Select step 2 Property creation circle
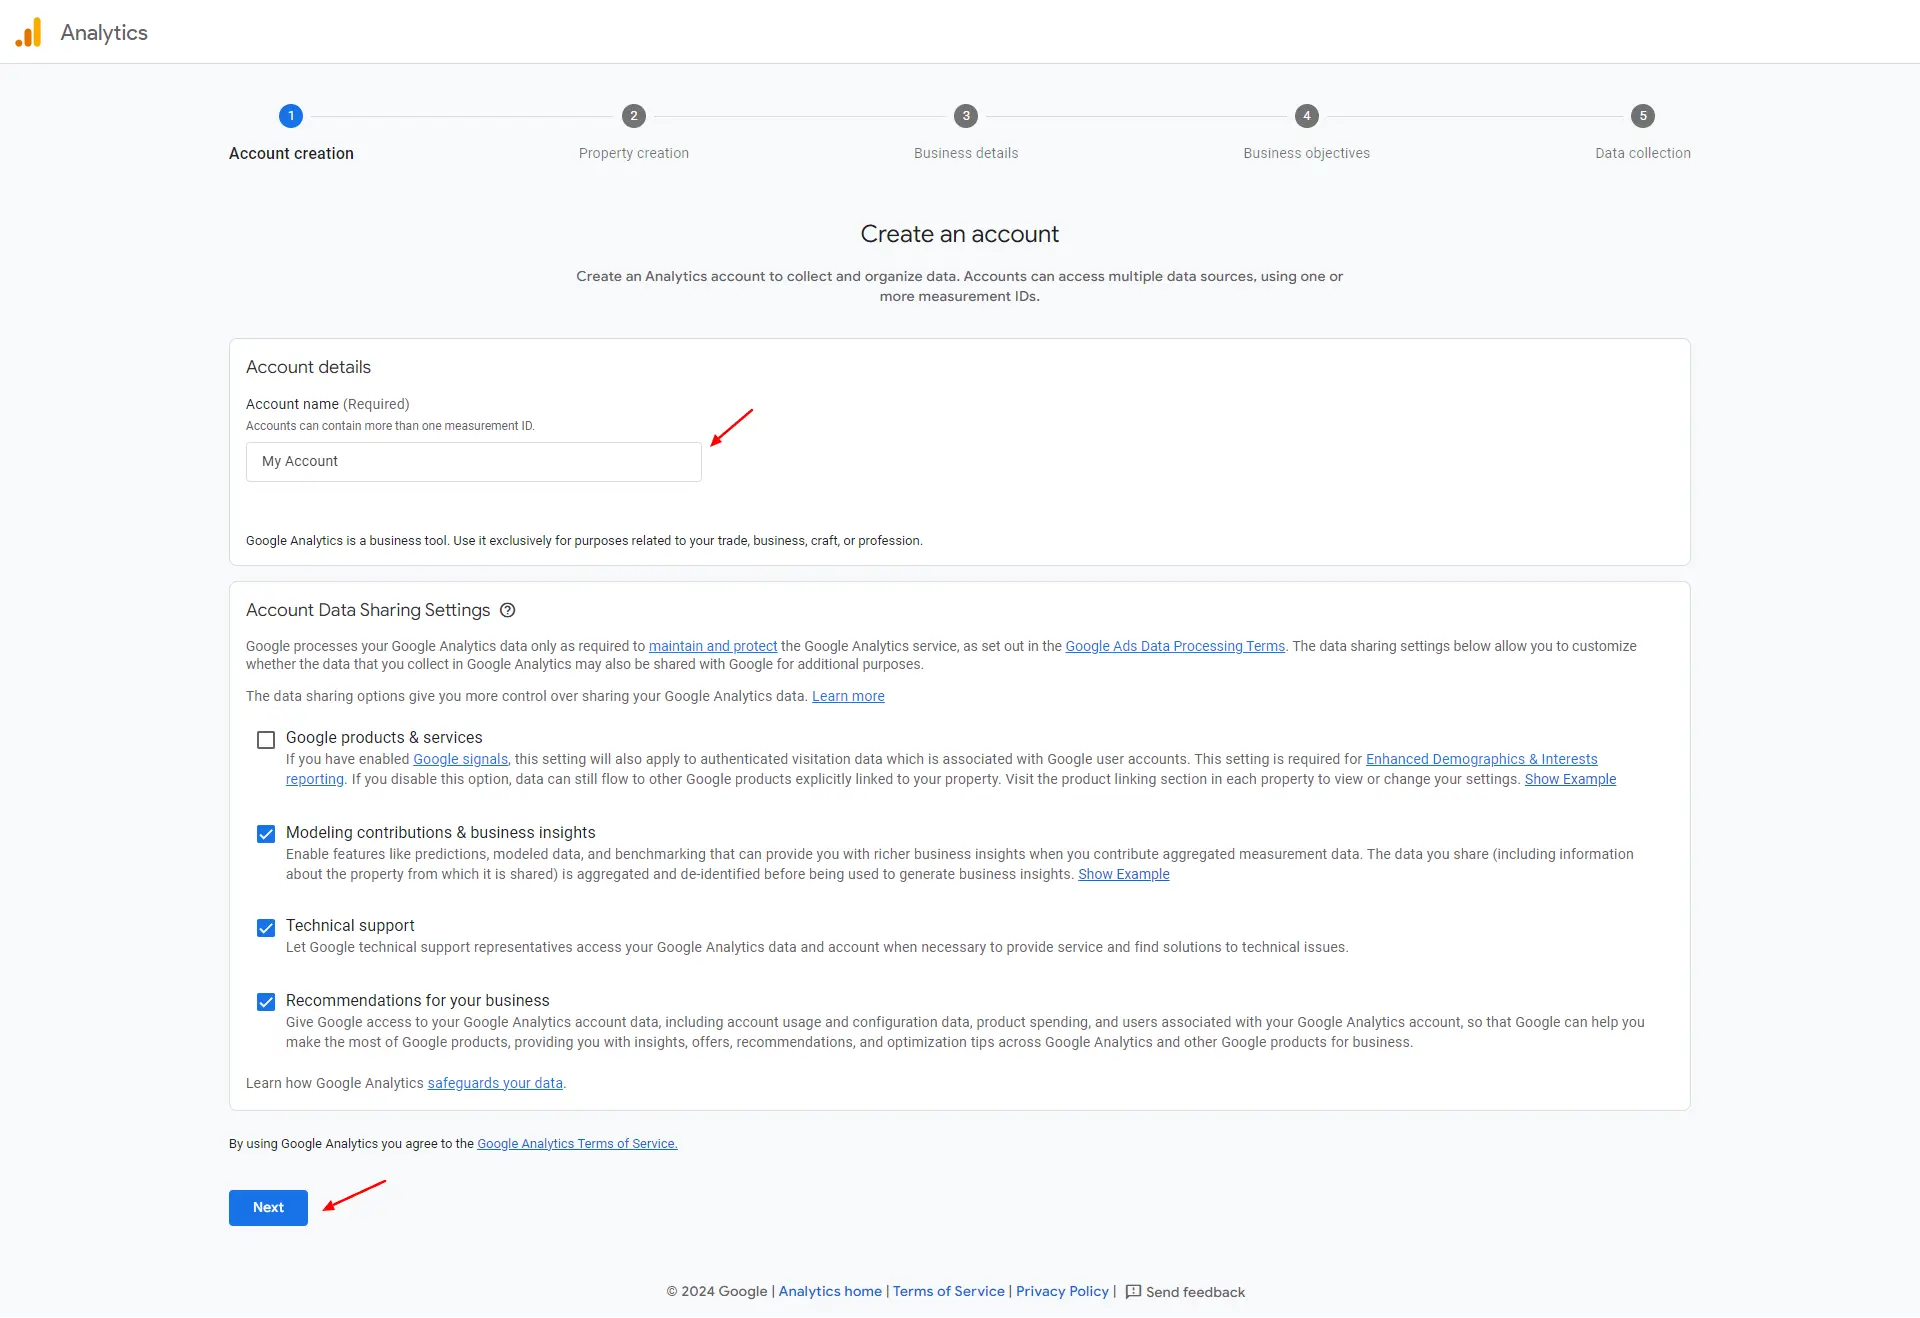The width and height of the screenshot is (1920, 1318). [634, 116]
